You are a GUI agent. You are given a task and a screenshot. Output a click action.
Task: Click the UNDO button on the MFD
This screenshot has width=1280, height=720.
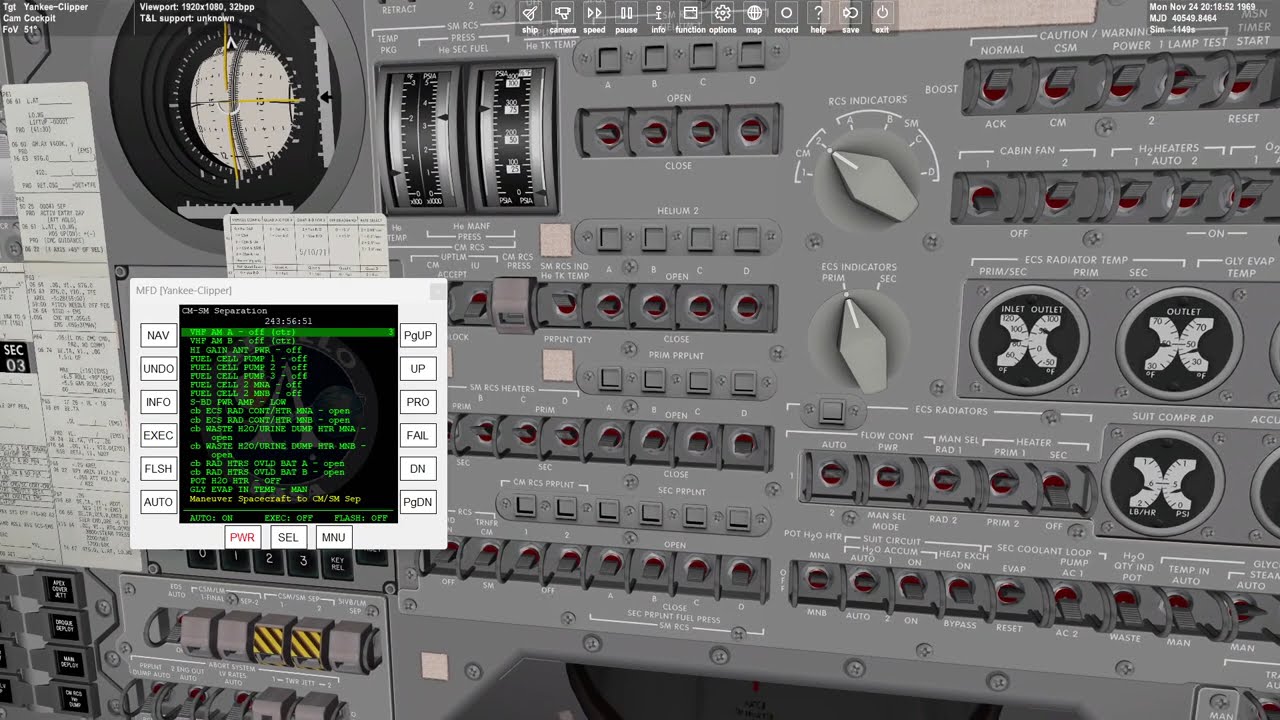coord(158,369)
